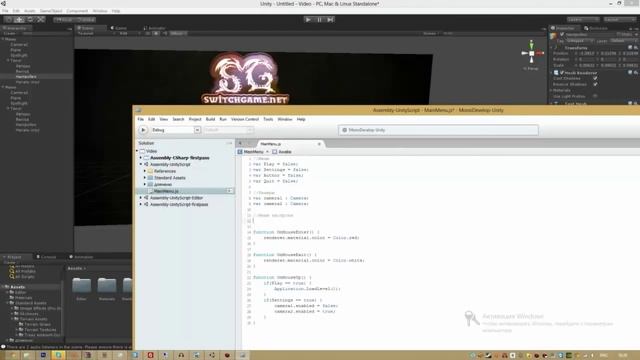Open the Create button in Hierarchy panel
Viewport: 640px width, 360px height.
tap(10, 33)
